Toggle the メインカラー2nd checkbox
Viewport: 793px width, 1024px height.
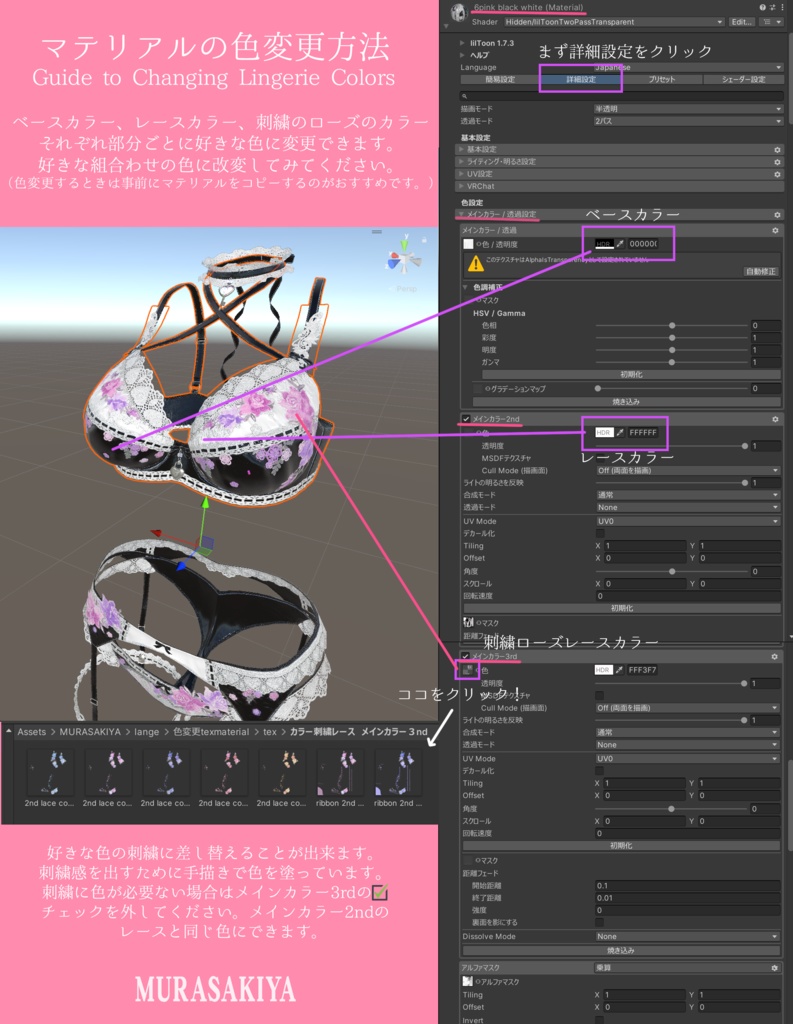pos(466,419)
